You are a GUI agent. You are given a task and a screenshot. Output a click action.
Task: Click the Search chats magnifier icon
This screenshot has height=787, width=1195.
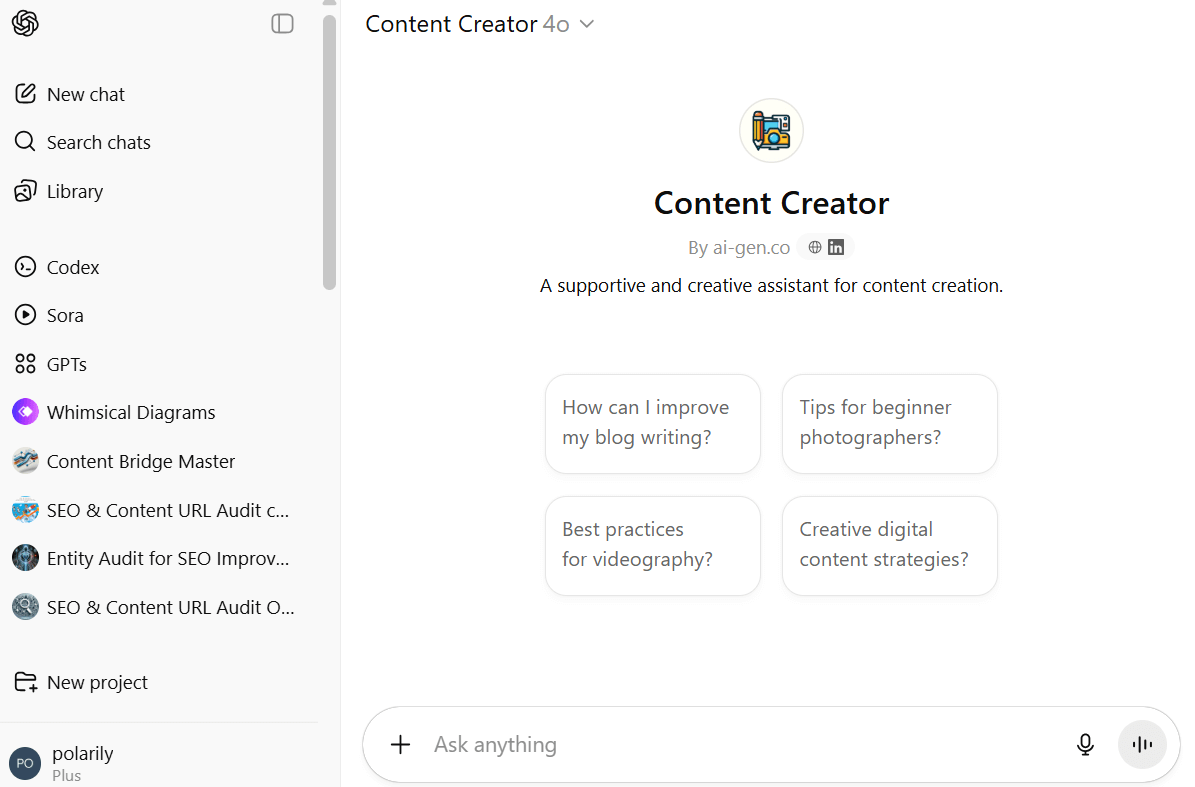(25, 142)
